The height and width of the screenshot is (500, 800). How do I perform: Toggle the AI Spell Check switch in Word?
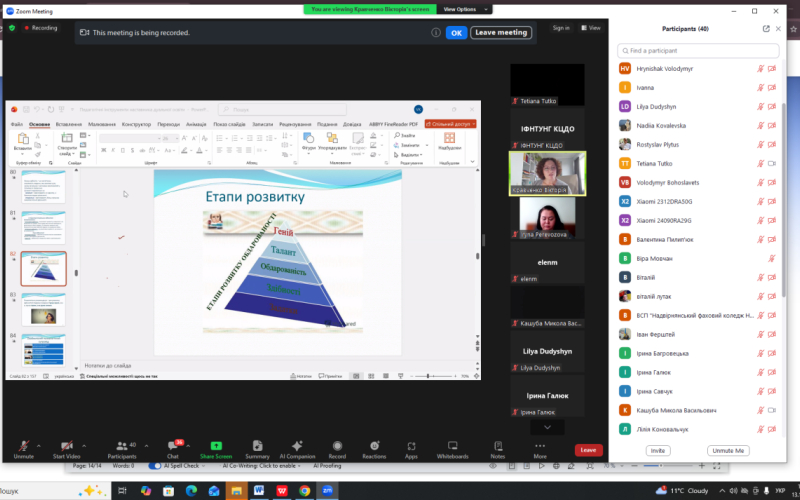click(155, 466)
